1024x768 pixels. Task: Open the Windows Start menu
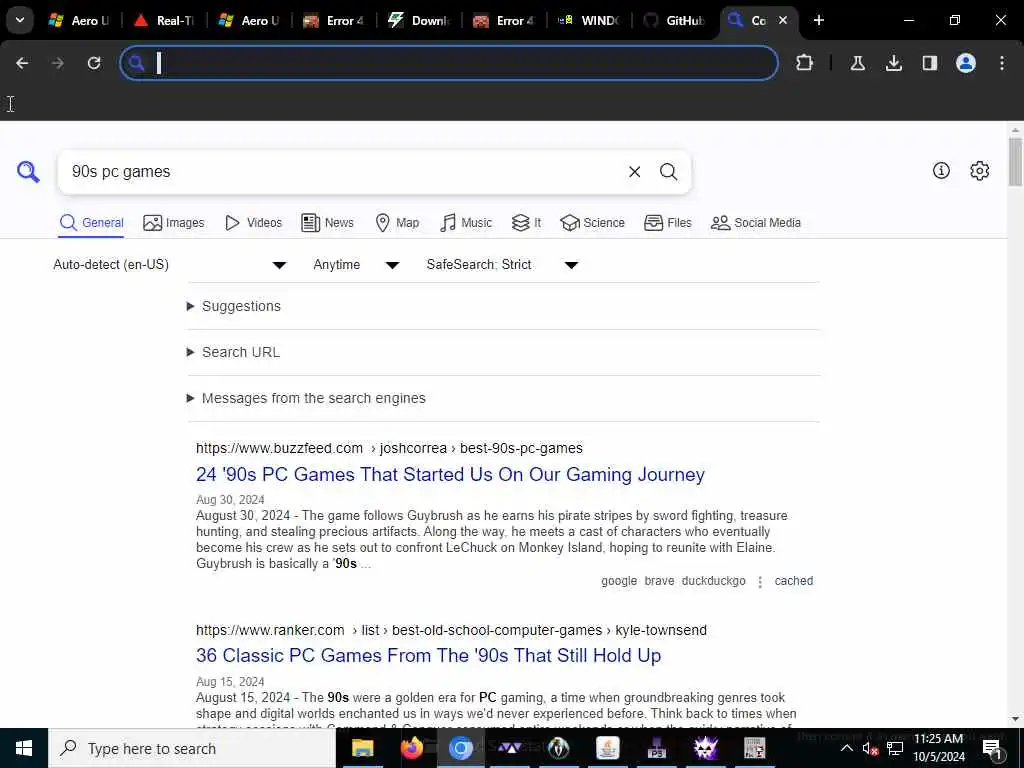24,748
